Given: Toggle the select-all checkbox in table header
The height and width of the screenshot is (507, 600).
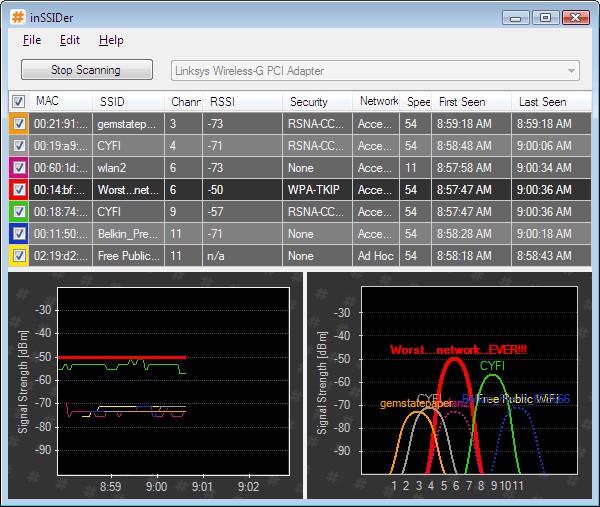Looking at the screenshot, I should click(x=18, y=101).
